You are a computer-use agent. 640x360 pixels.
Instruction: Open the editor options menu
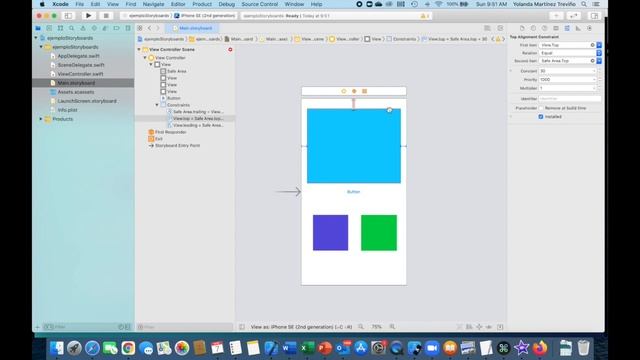coord(487,28)
